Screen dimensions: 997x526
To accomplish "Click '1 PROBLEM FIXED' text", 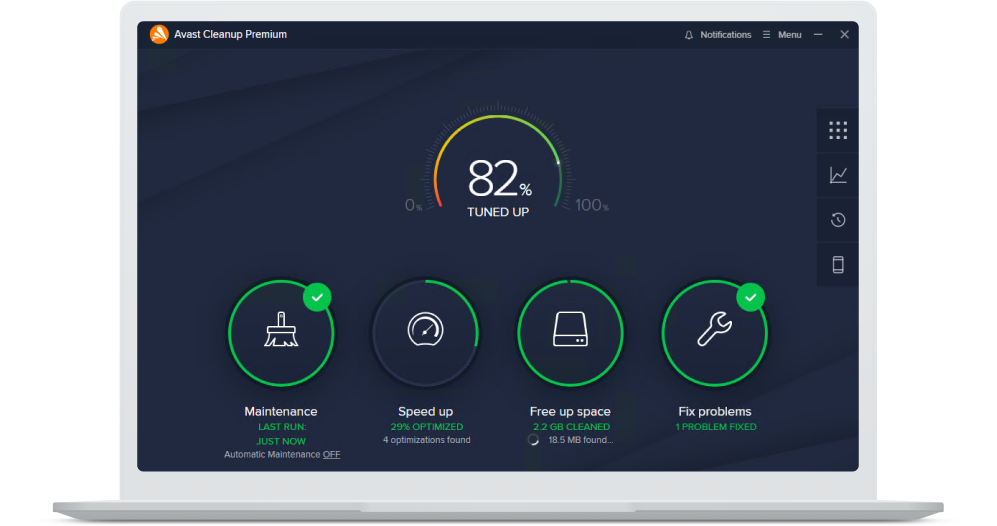I will click(x=716, y=427).
